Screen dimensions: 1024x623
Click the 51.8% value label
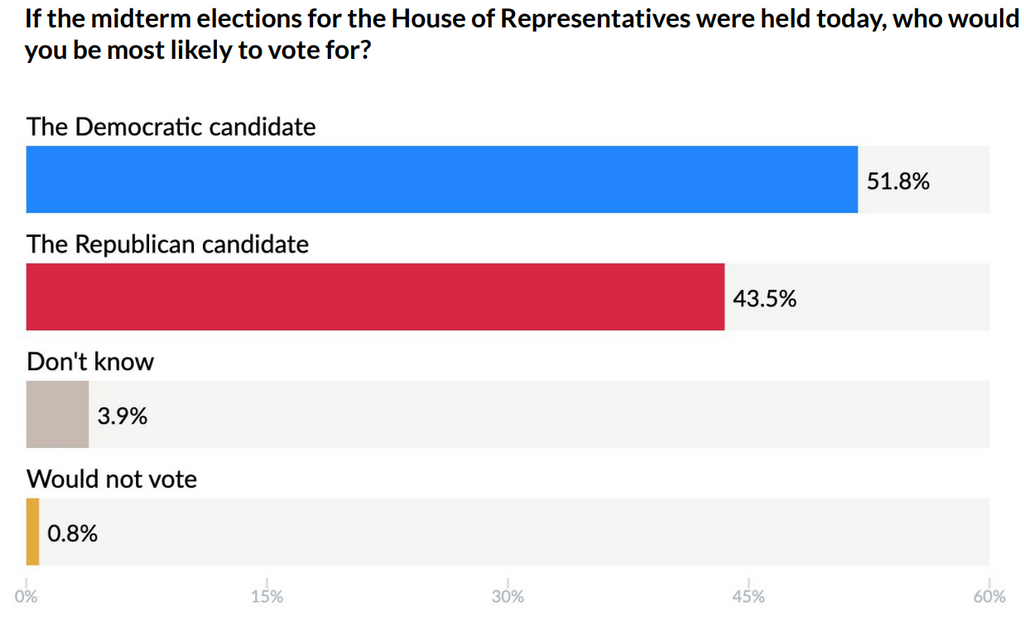898,181
